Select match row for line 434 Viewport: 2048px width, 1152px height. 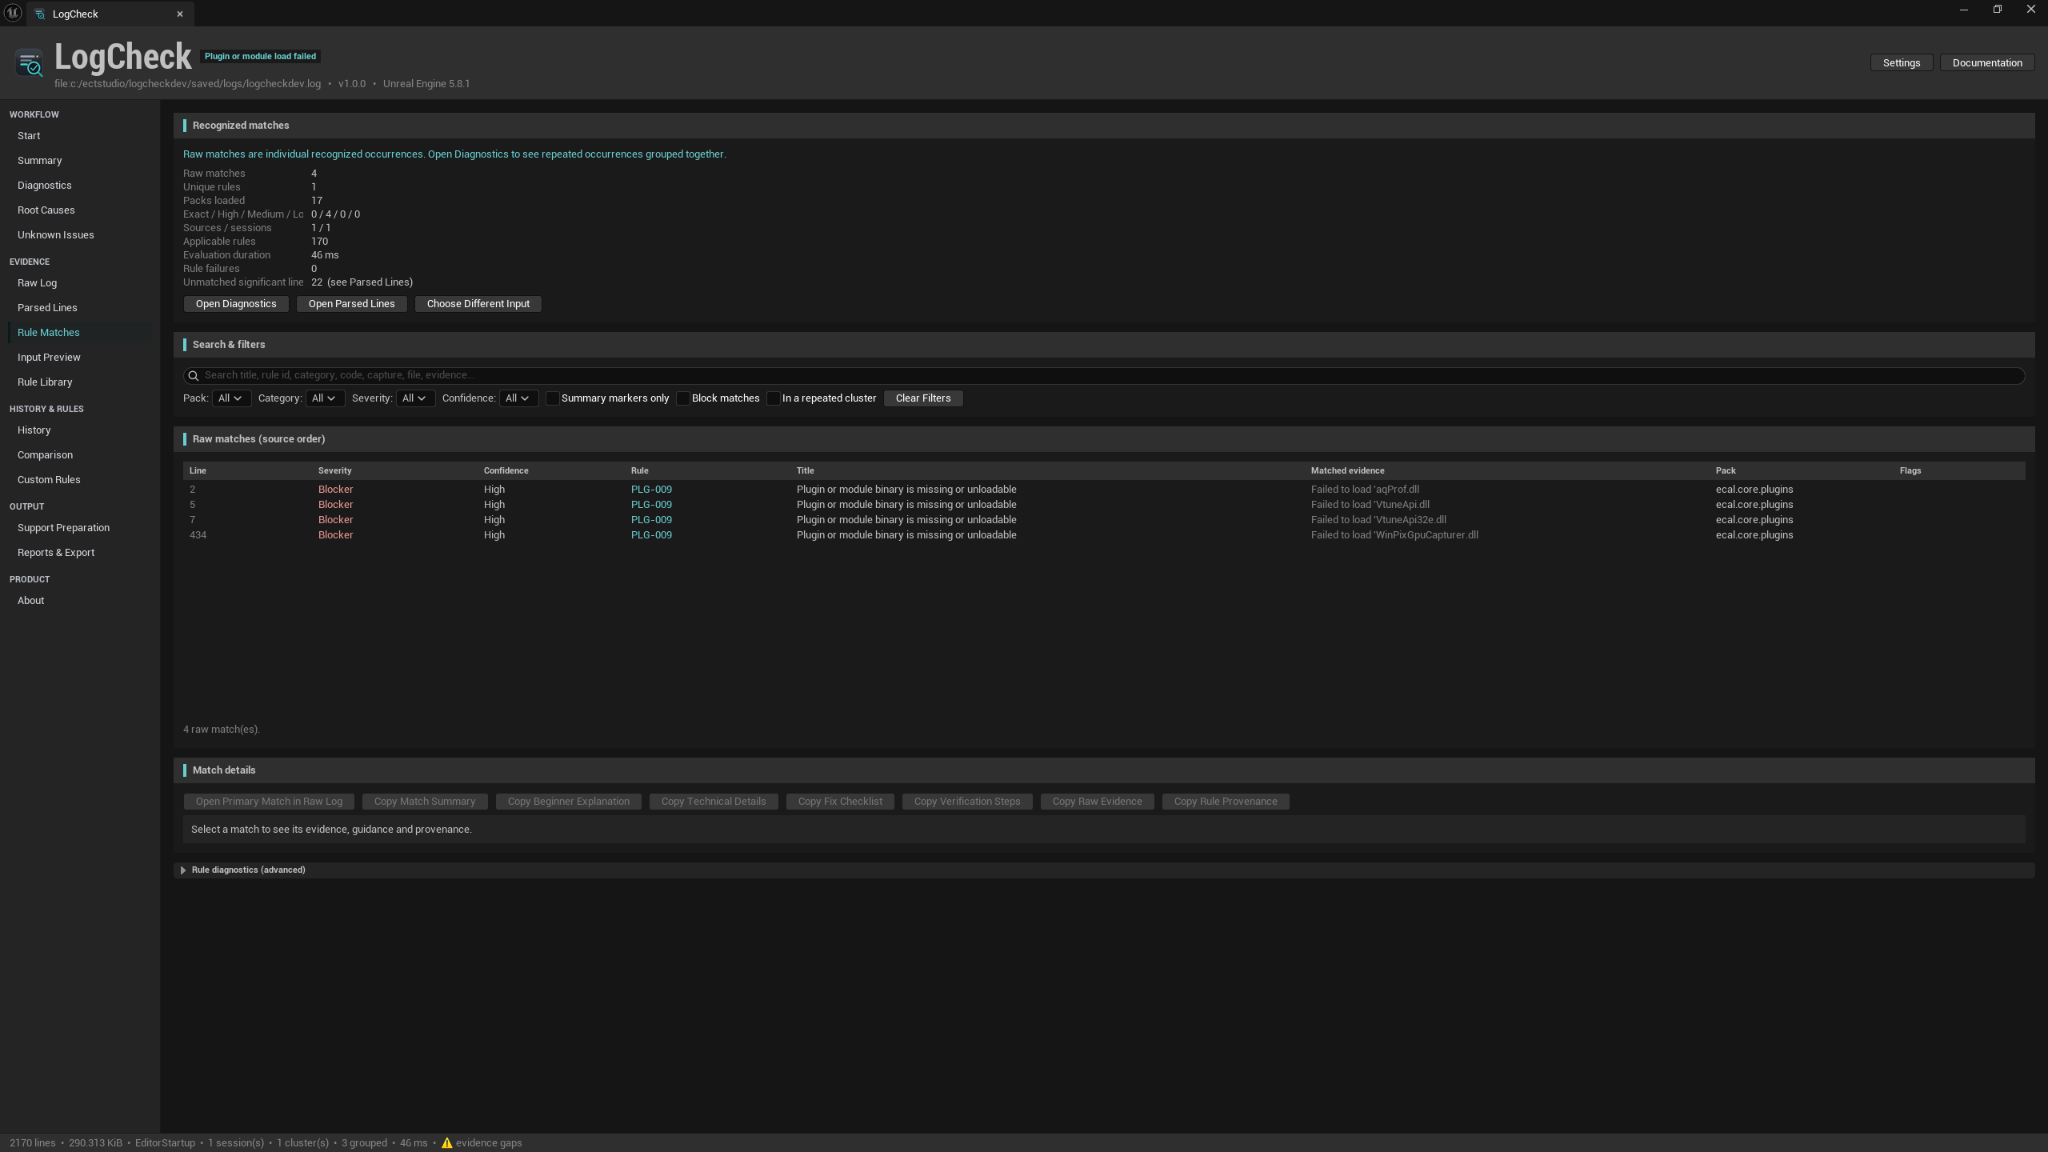tap(1104, 535)
